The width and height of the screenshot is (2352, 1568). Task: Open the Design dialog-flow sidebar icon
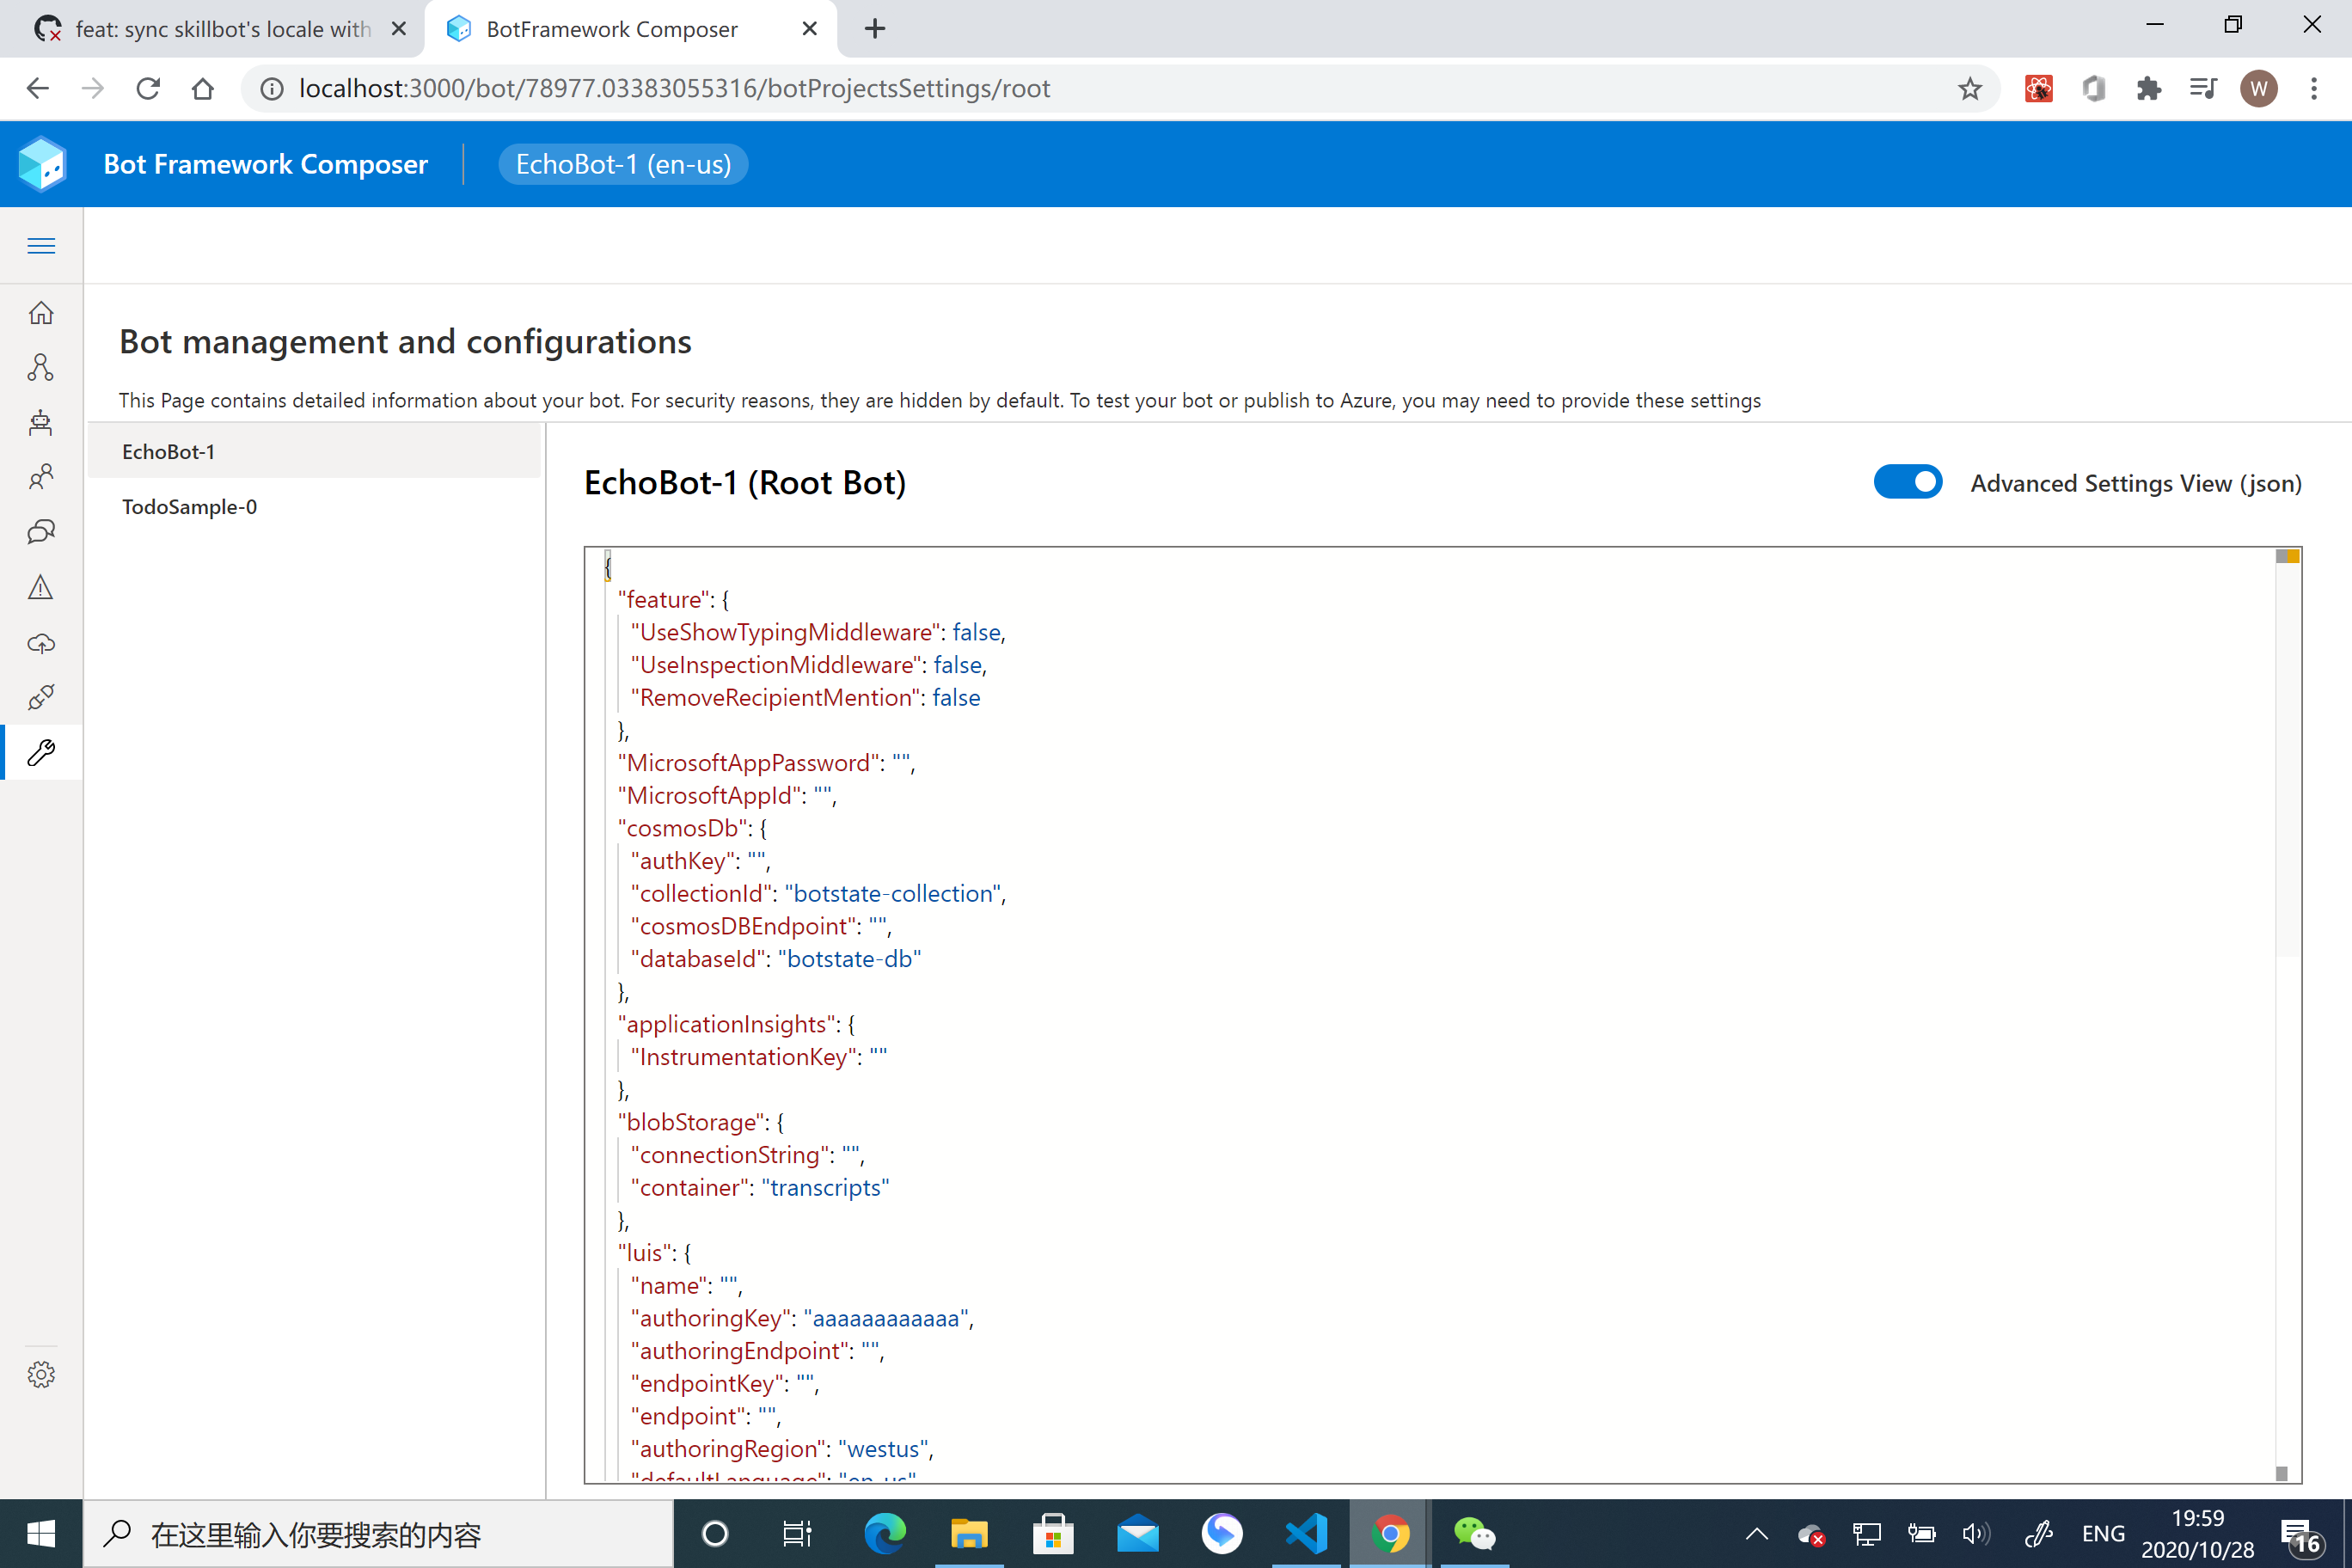(41, 368)
